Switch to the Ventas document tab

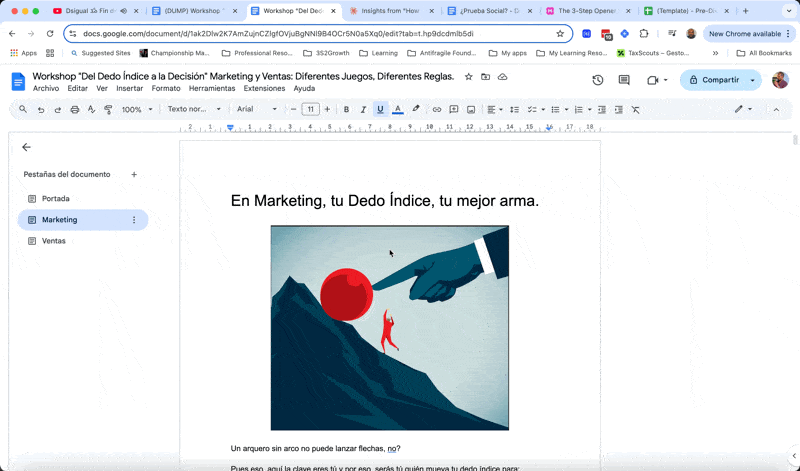click(x=54, y=241)
